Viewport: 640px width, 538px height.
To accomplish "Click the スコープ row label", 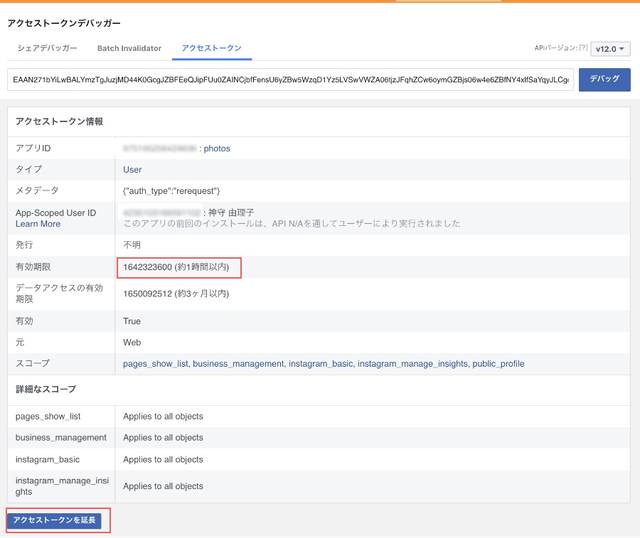I will click(33, 363).
